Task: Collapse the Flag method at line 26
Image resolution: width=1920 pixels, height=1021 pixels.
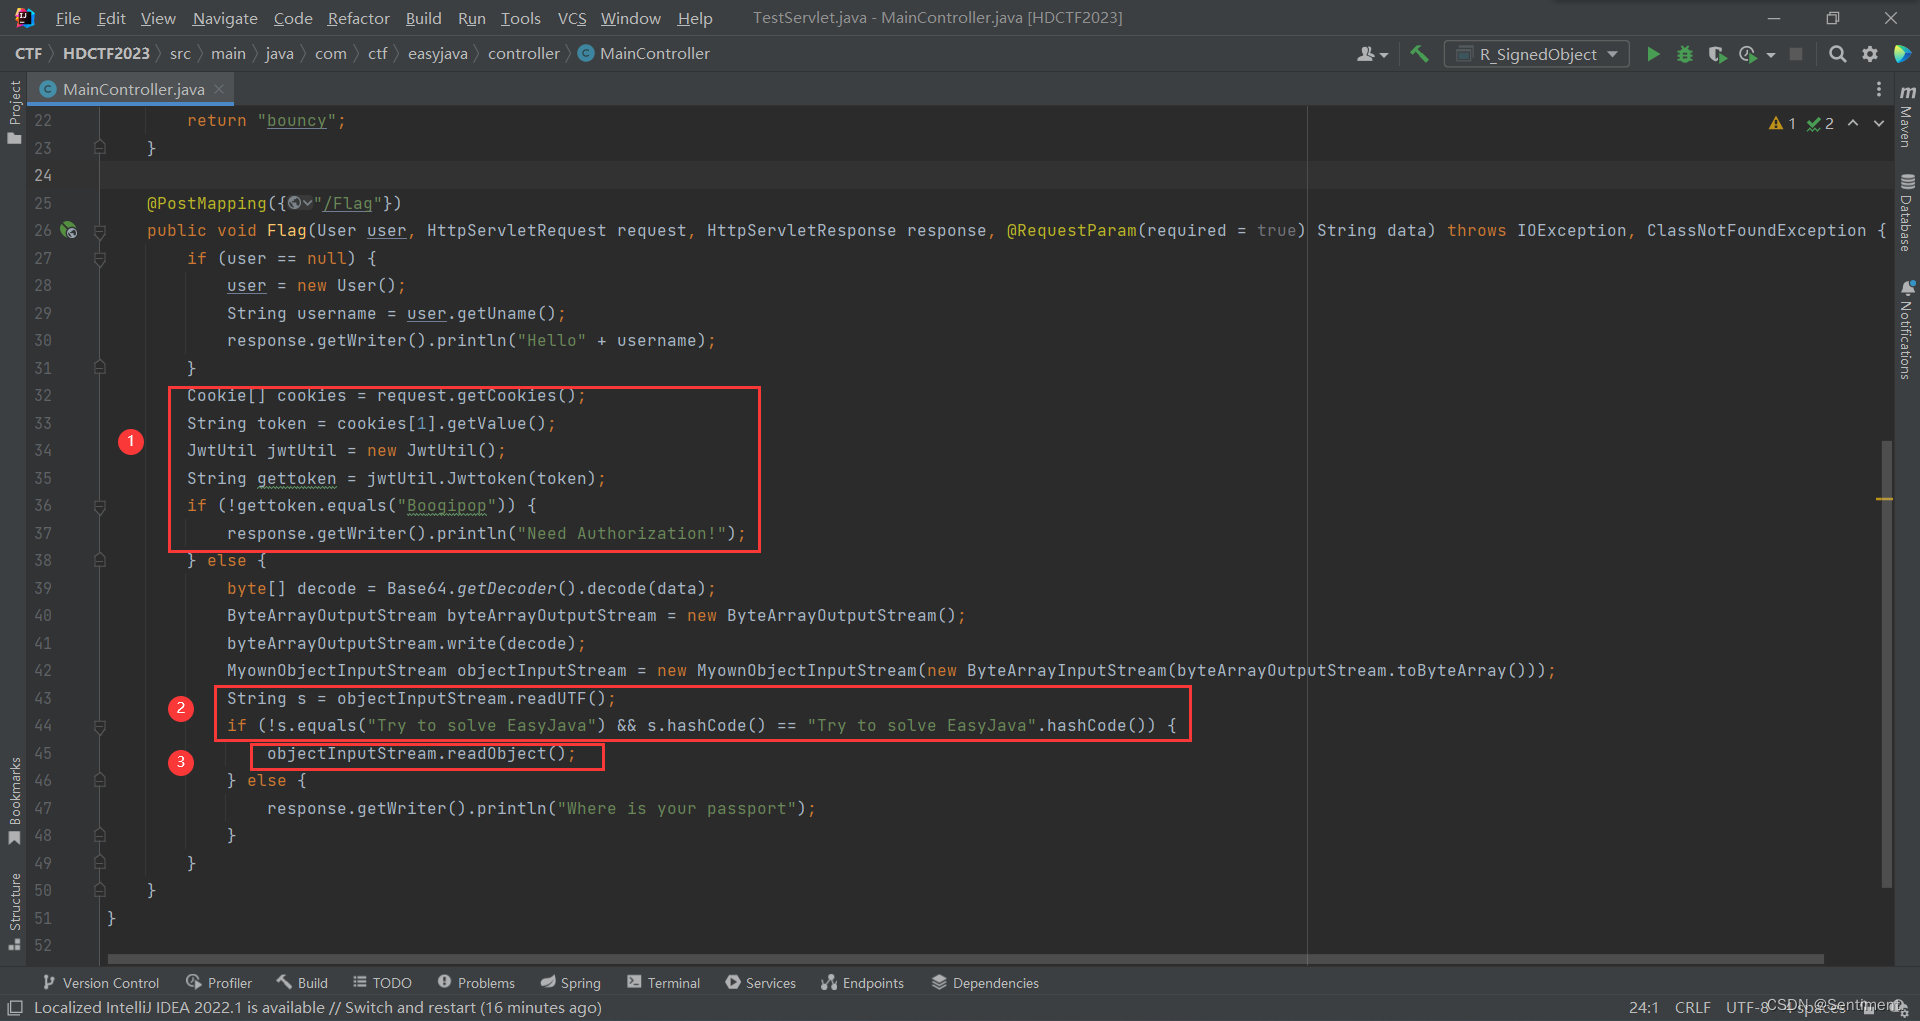Action: click(100, 231)
